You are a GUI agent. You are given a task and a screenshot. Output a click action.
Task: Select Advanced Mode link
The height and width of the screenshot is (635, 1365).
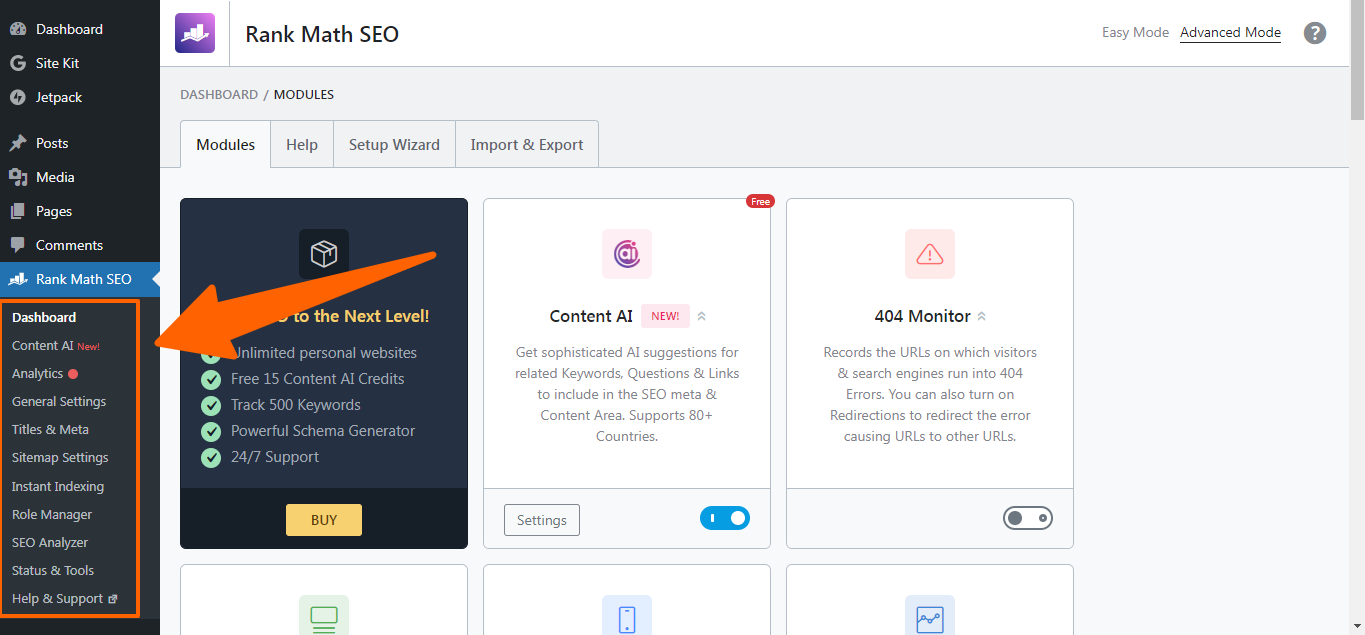(x=1230, y=33)
